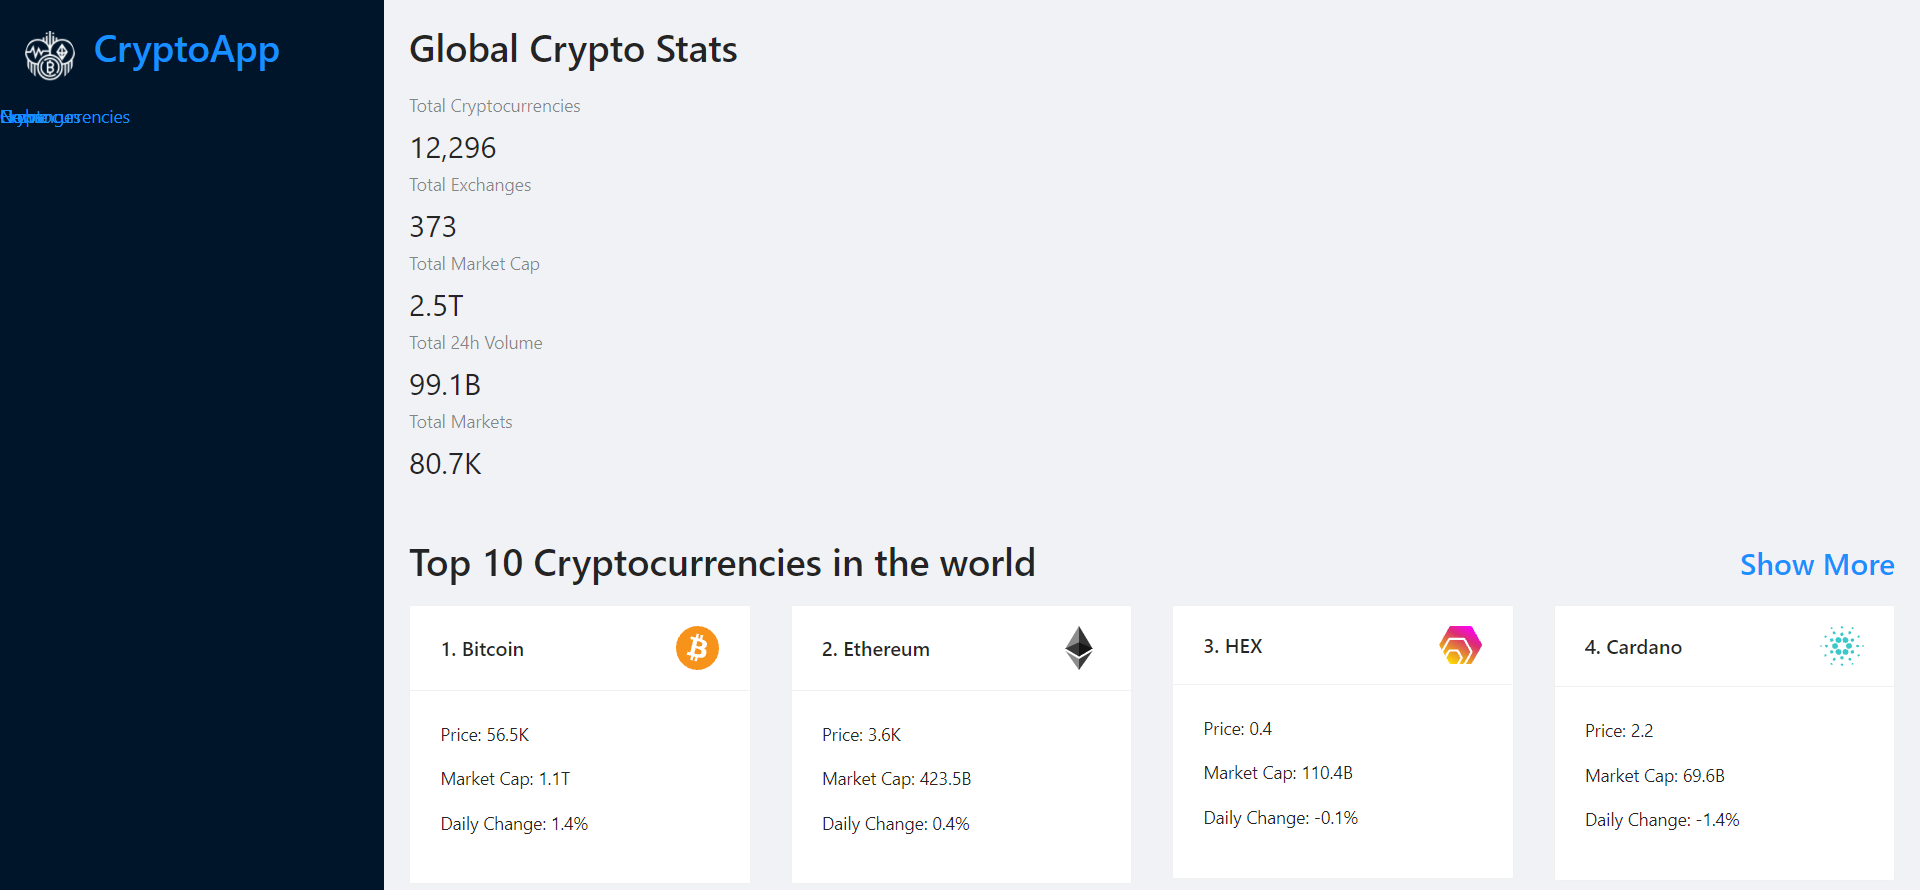Viewport: 1920px width, 890px height.
Task: Select HEX's Price: 0.4 text
Action: tap(1237, 729)
